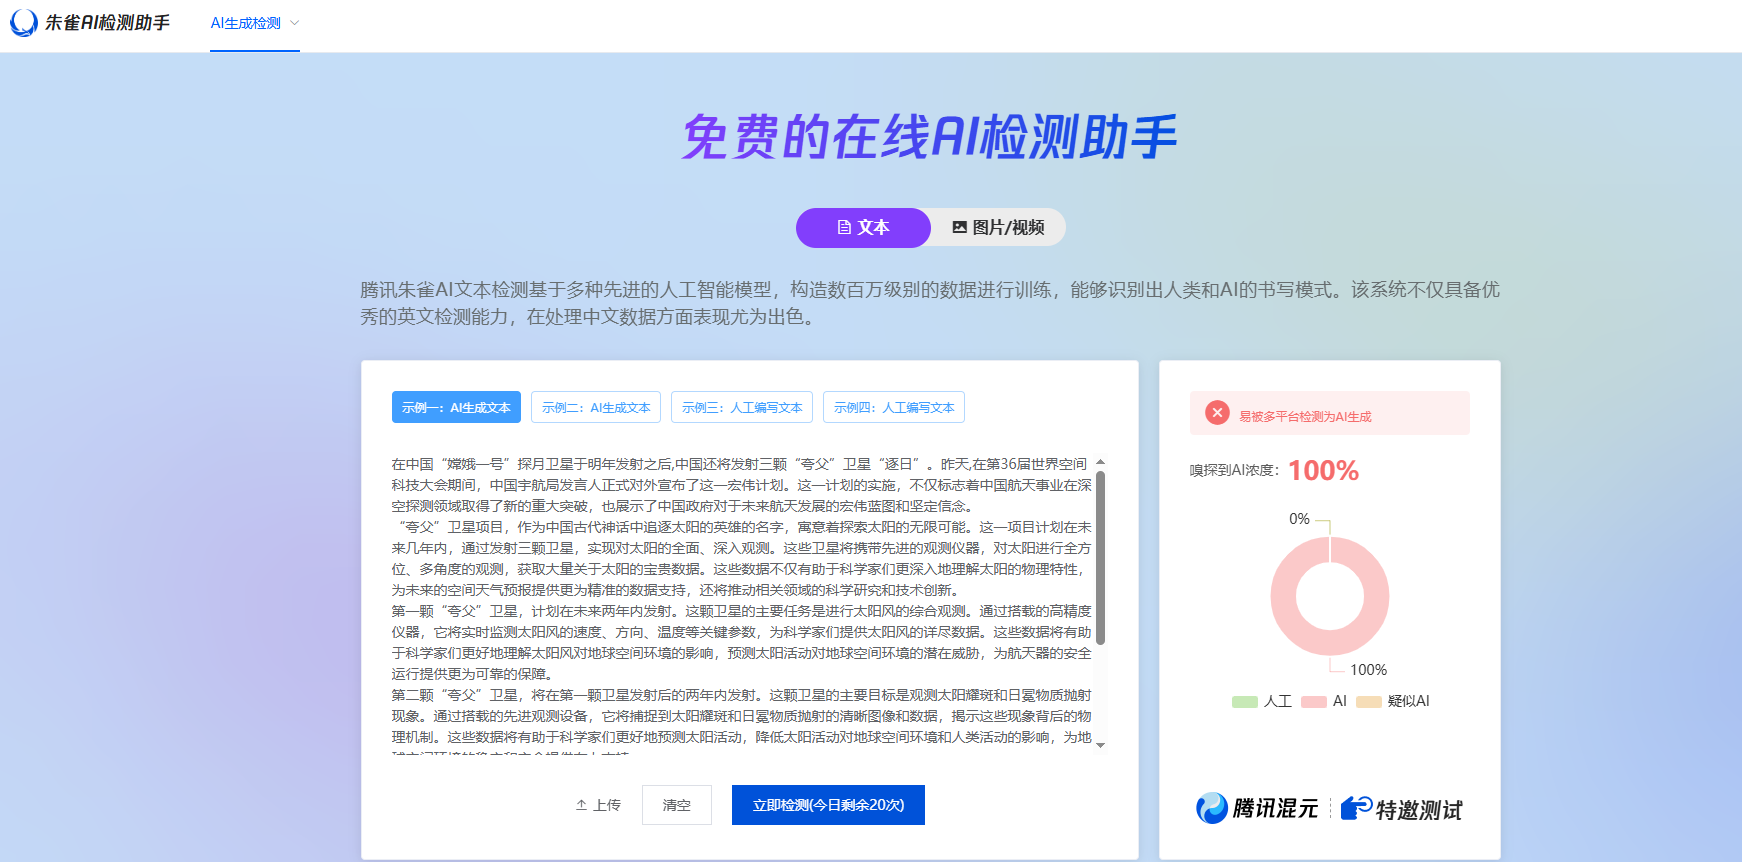1742x862 pixels.
Task: Choose 示例三 人工编写文本 sample
Action: tap(742, 408)
